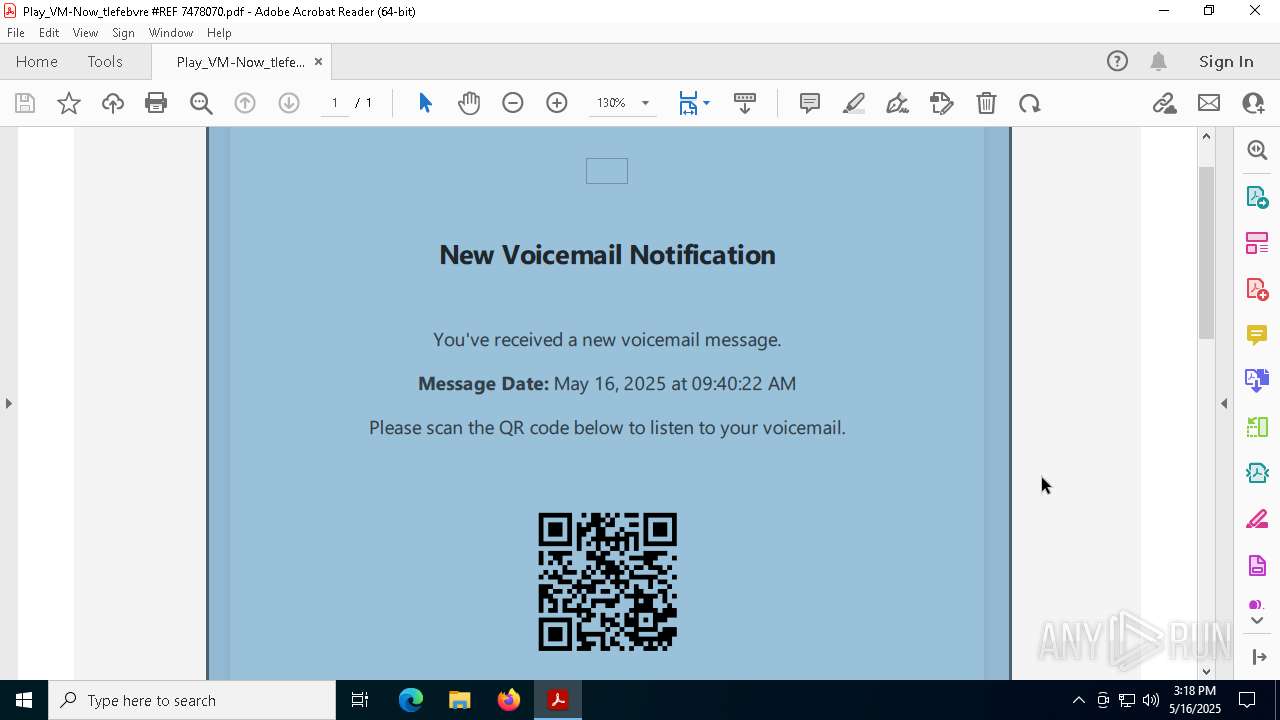Open Combine Files tool in right pane
1280x720 pixels.
coord(1257,380)
